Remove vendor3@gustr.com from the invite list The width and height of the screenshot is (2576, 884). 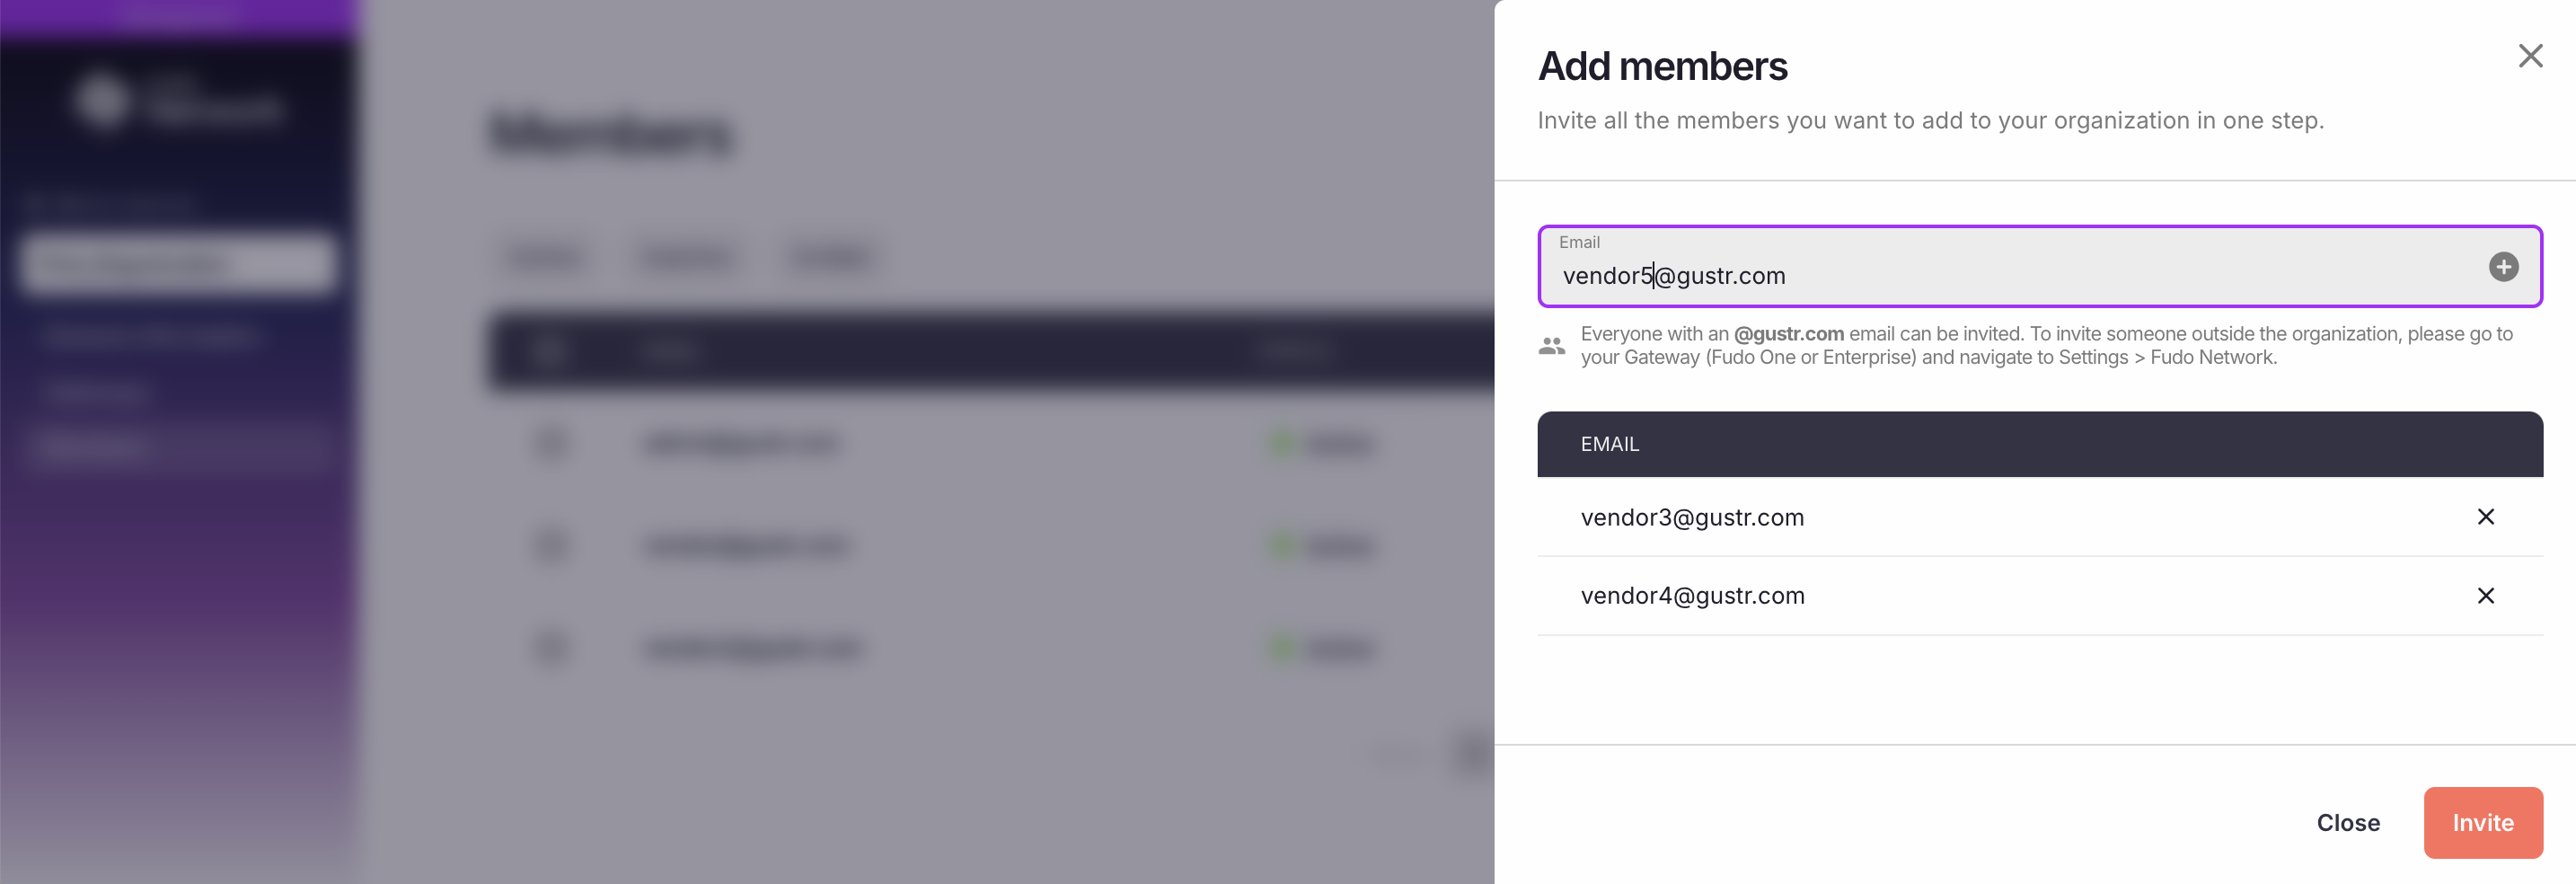[x=2485, y=517]
